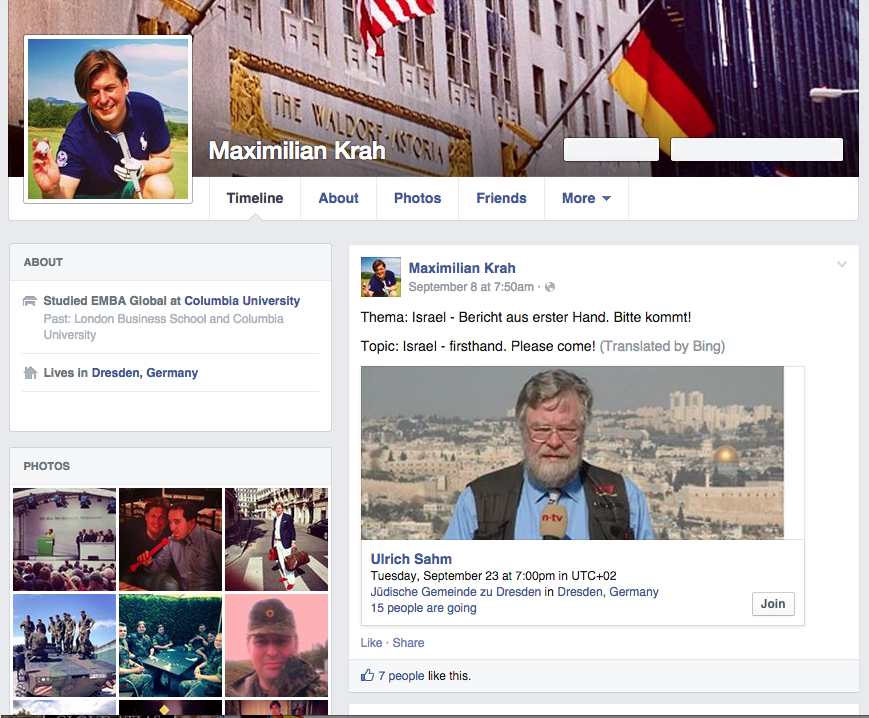Click 'Past: London Business School and Columbia University'
Viewport: 869px width, 718px height.
[163, 327]
